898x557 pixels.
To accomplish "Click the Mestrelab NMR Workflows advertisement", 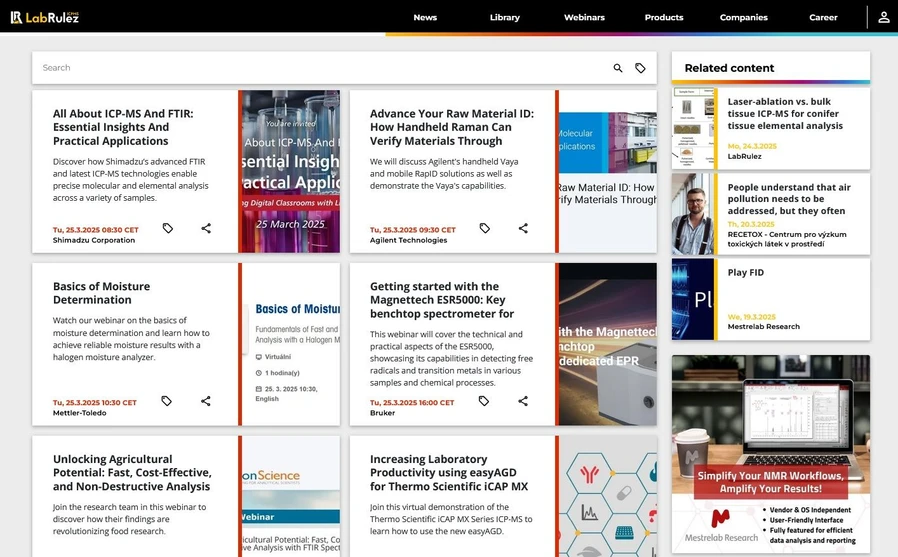I will 771,453.
